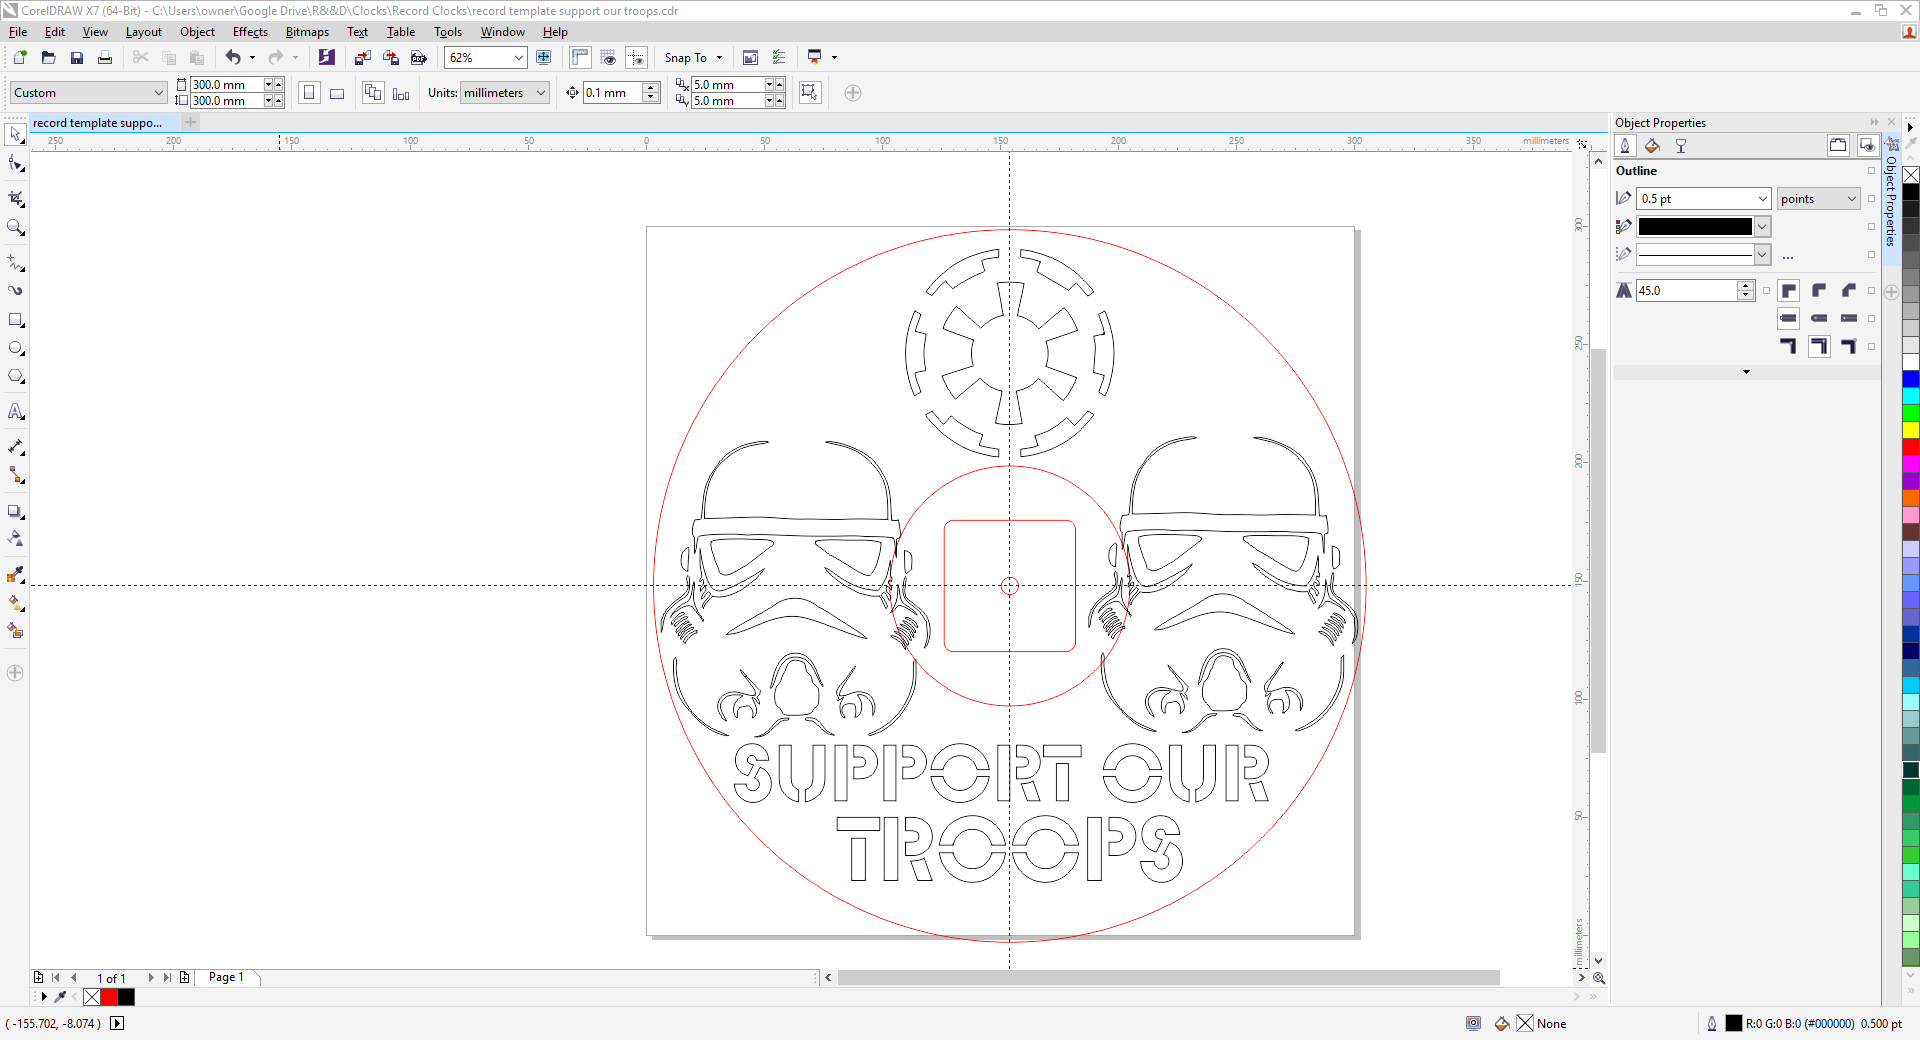Select the Crop tool
Viewport: 1920px width, 1040px height.
15,198
